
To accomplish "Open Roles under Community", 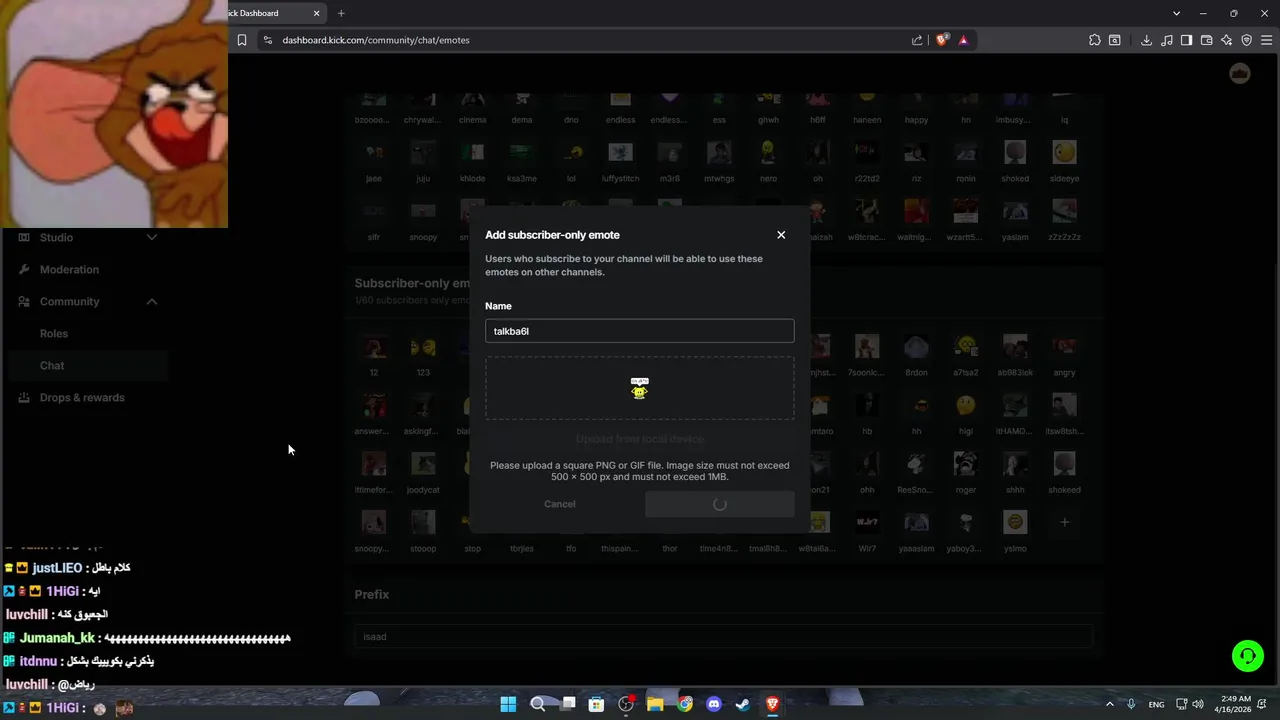I will pyautogui.click(x=54, y=333).
